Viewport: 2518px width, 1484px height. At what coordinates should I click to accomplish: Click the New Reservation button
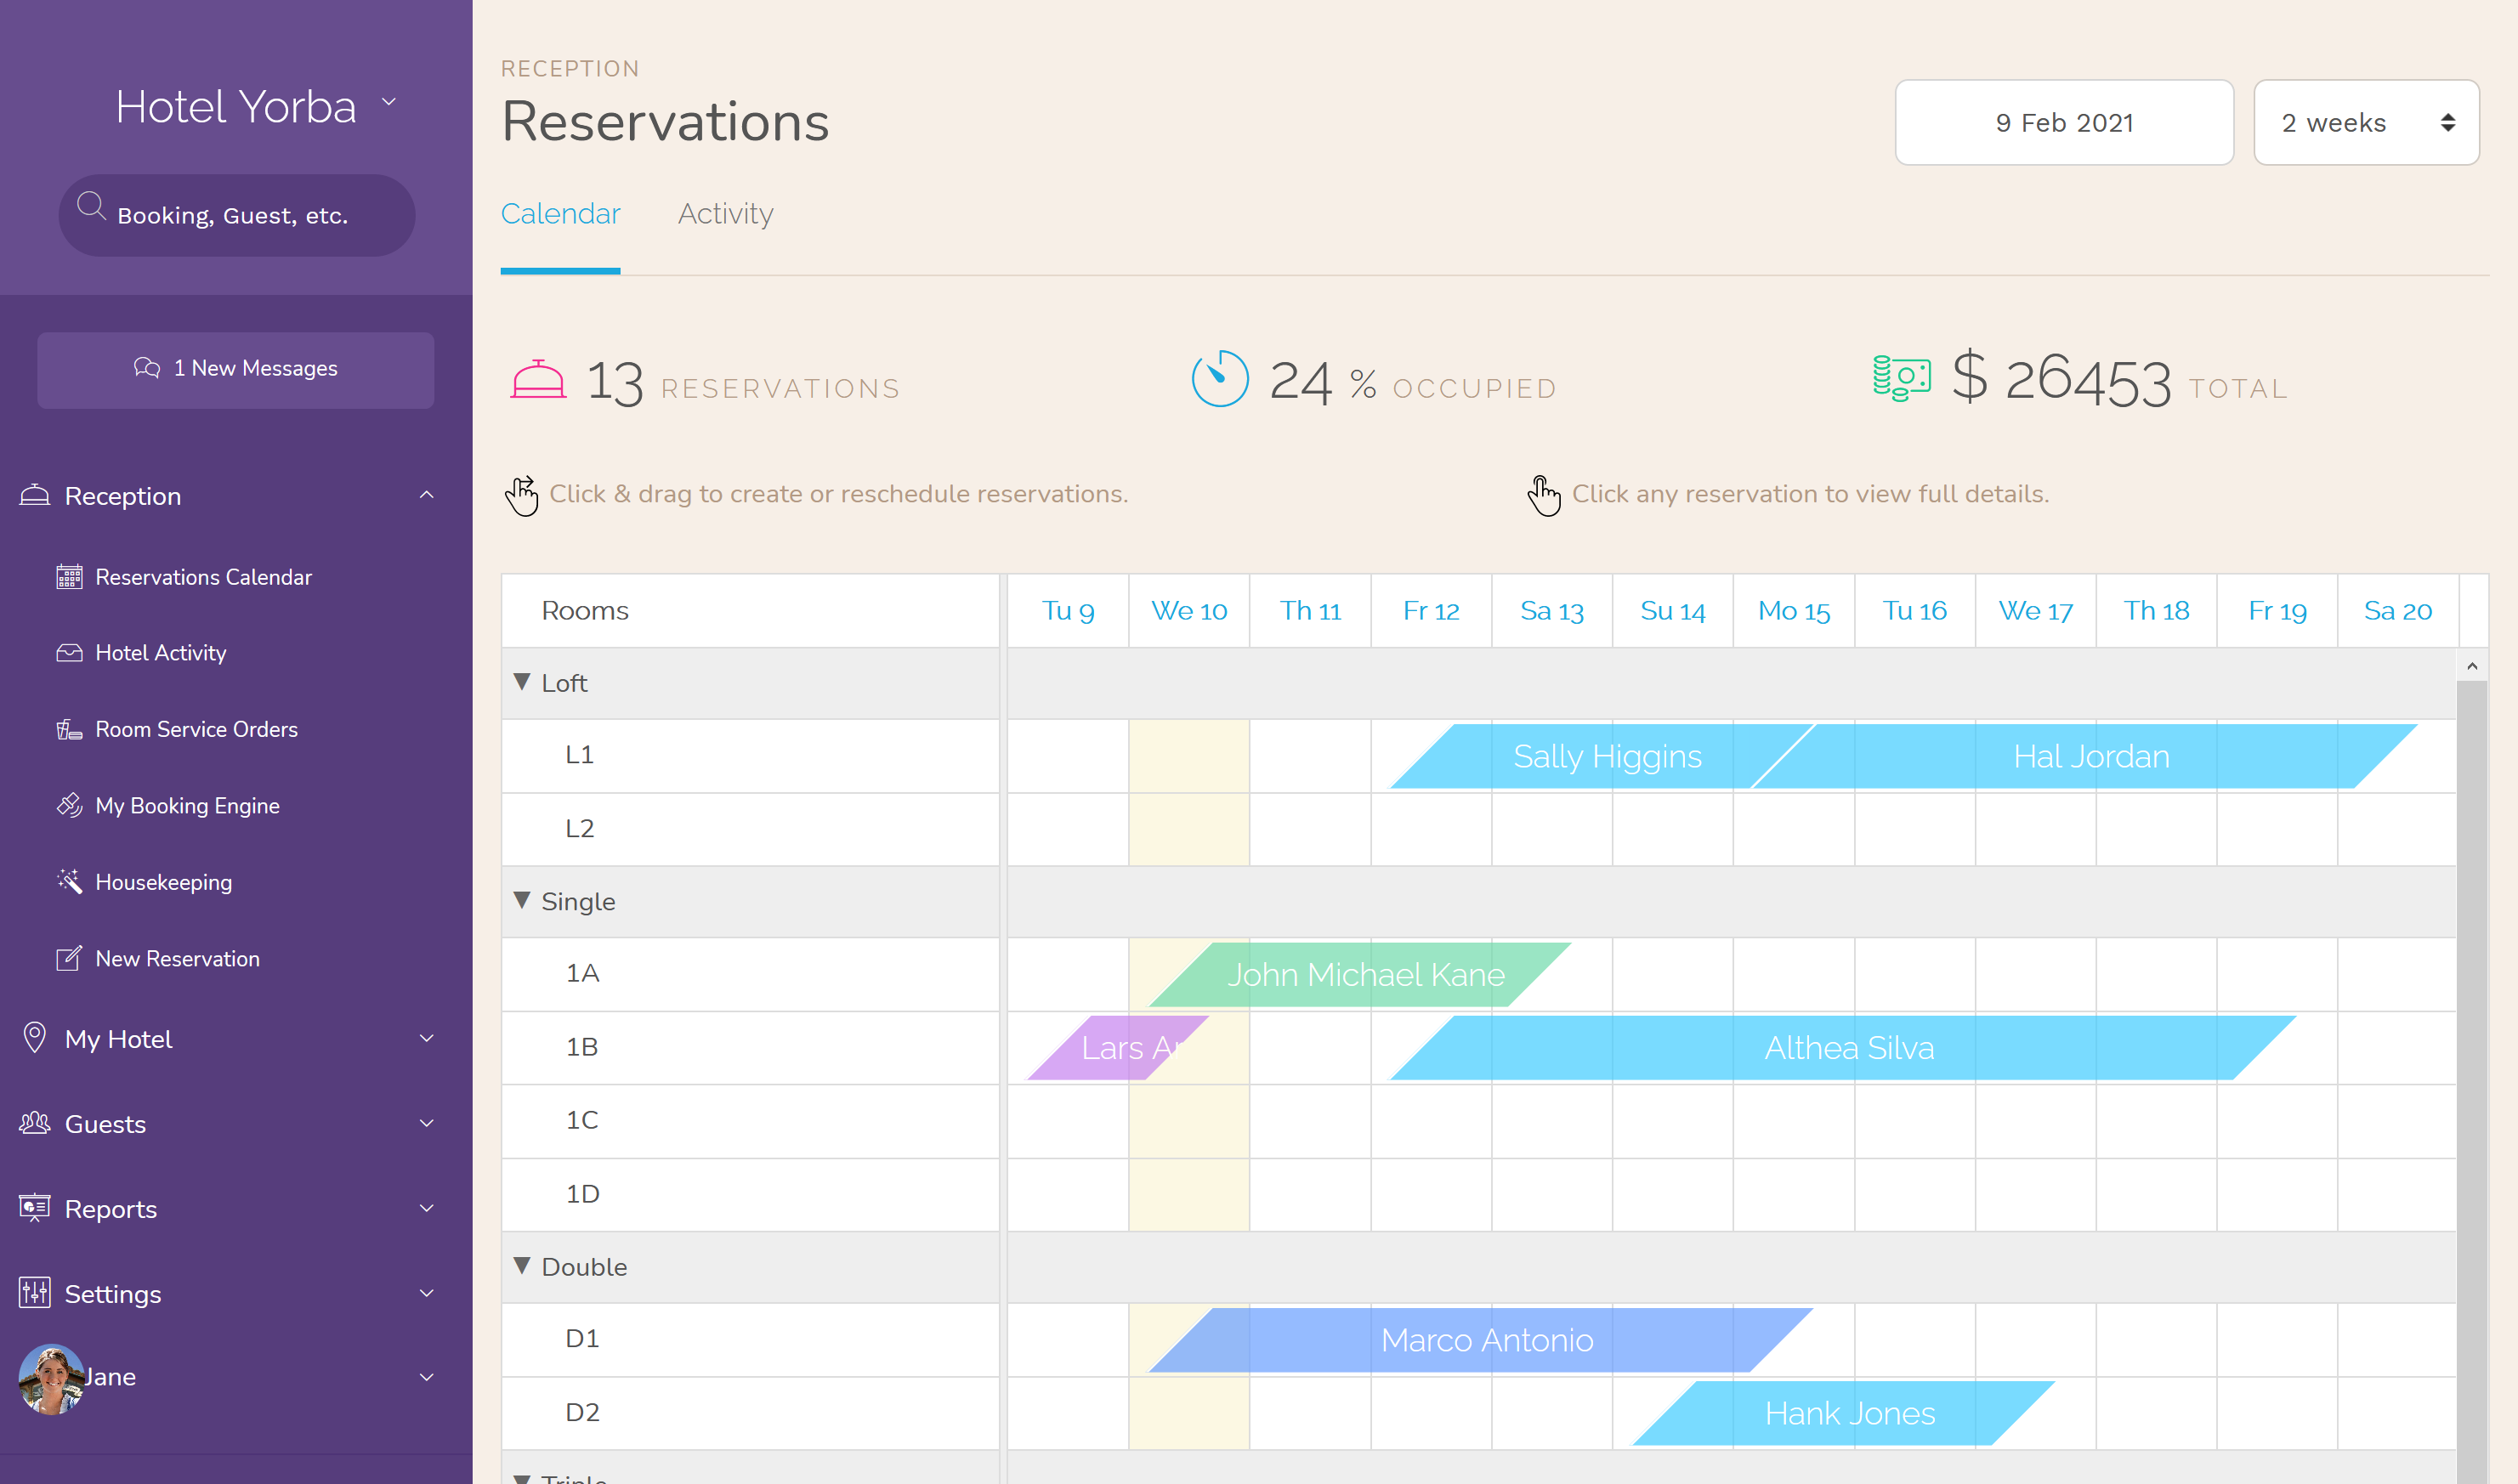click(x=177, y=958)
